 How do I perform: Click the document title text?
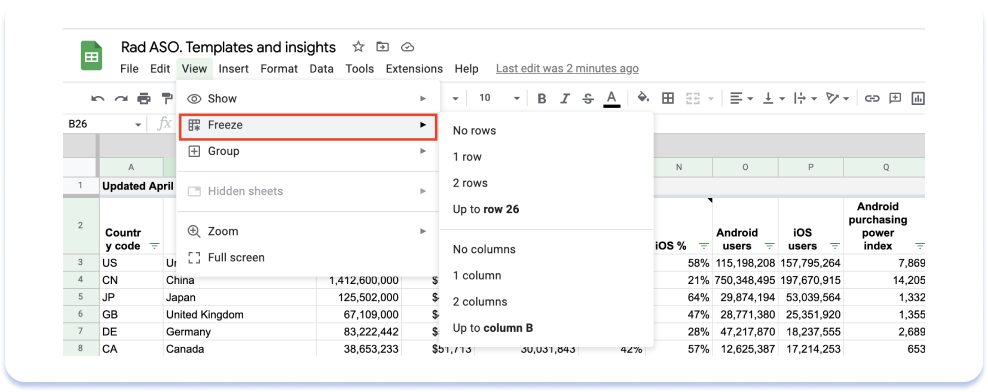pos(228,47)
